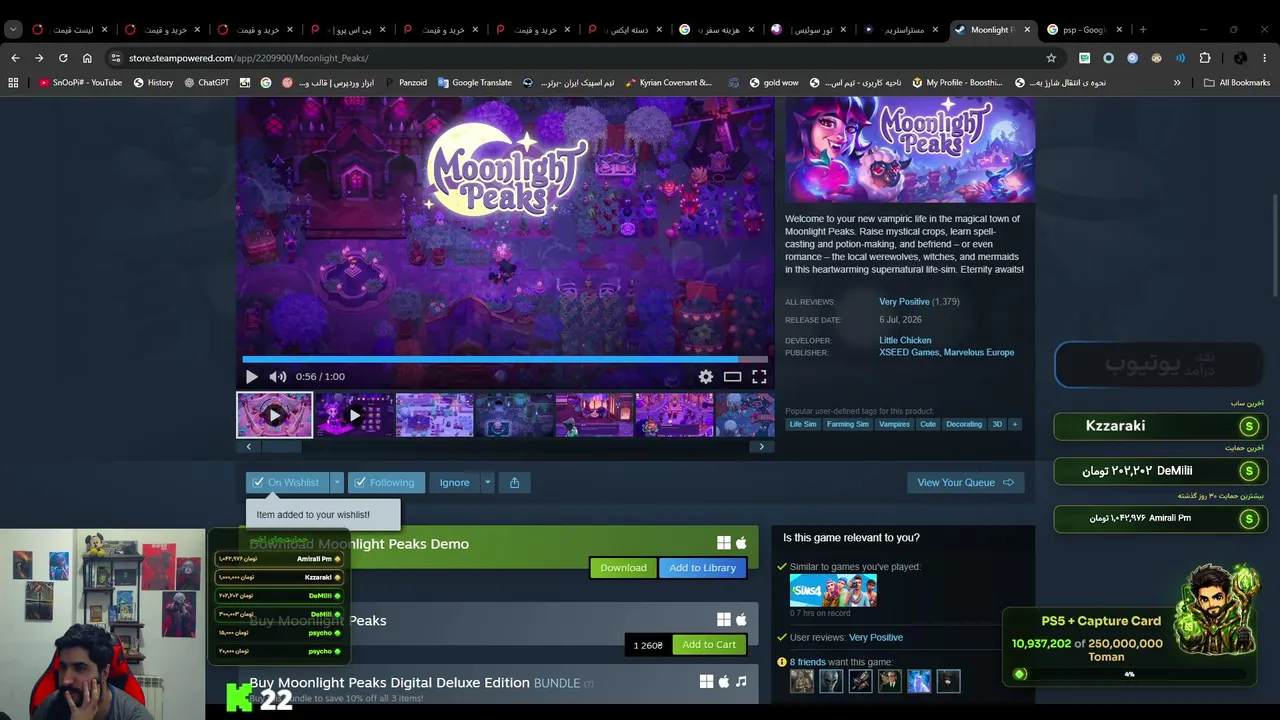The height and width of the screenshot is (720, 1280).
Task: Select the Vampires tag
Action: point(894,424)
